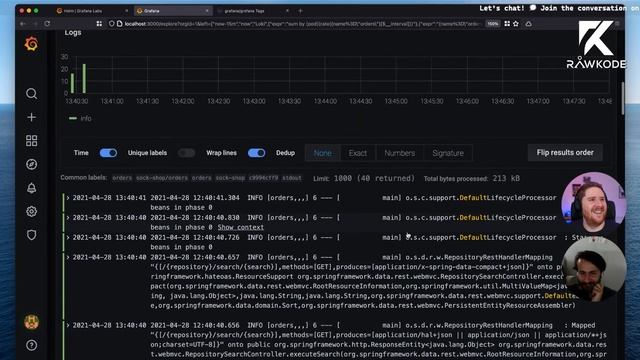Open the Grafana search icon in sidebar

(x=31, y=94)
